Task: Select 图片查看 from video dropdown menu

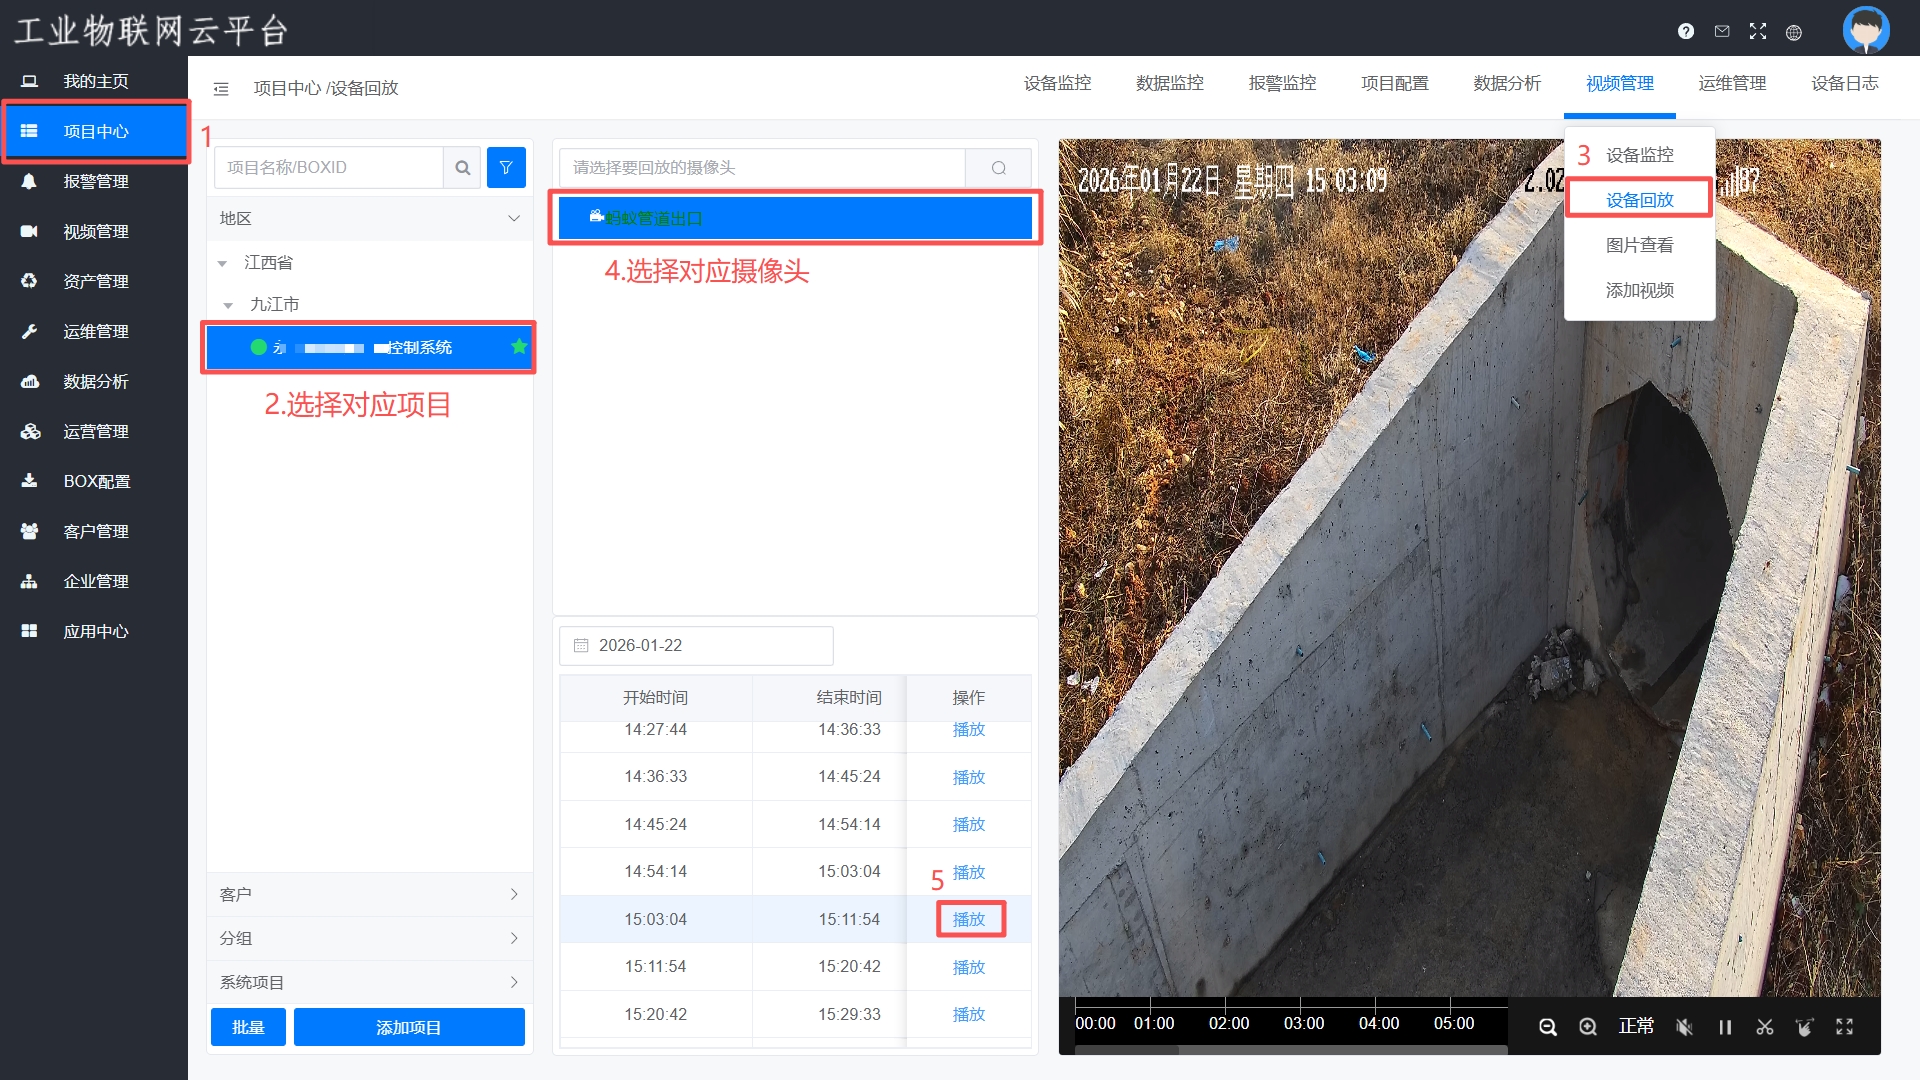Action: (x=1639, y=246)
